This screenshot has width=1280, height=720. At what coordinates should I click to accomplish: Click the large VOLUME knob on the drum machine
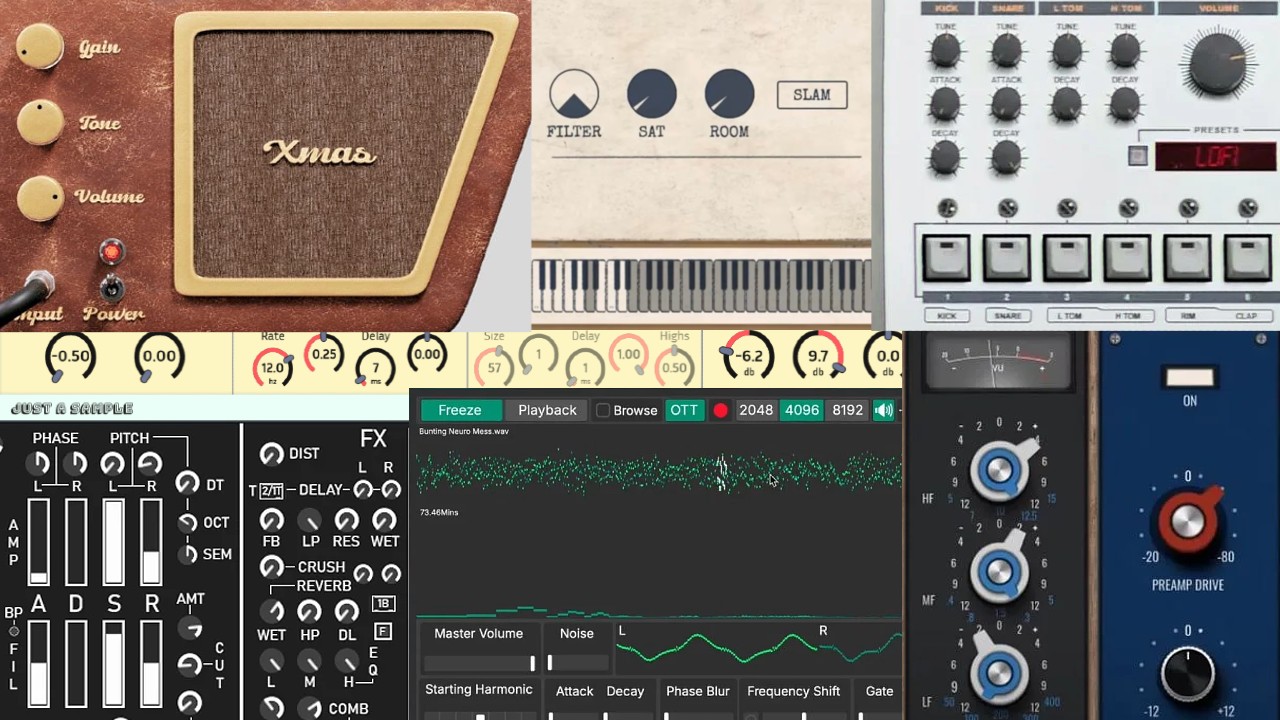tap(1218, 62)
